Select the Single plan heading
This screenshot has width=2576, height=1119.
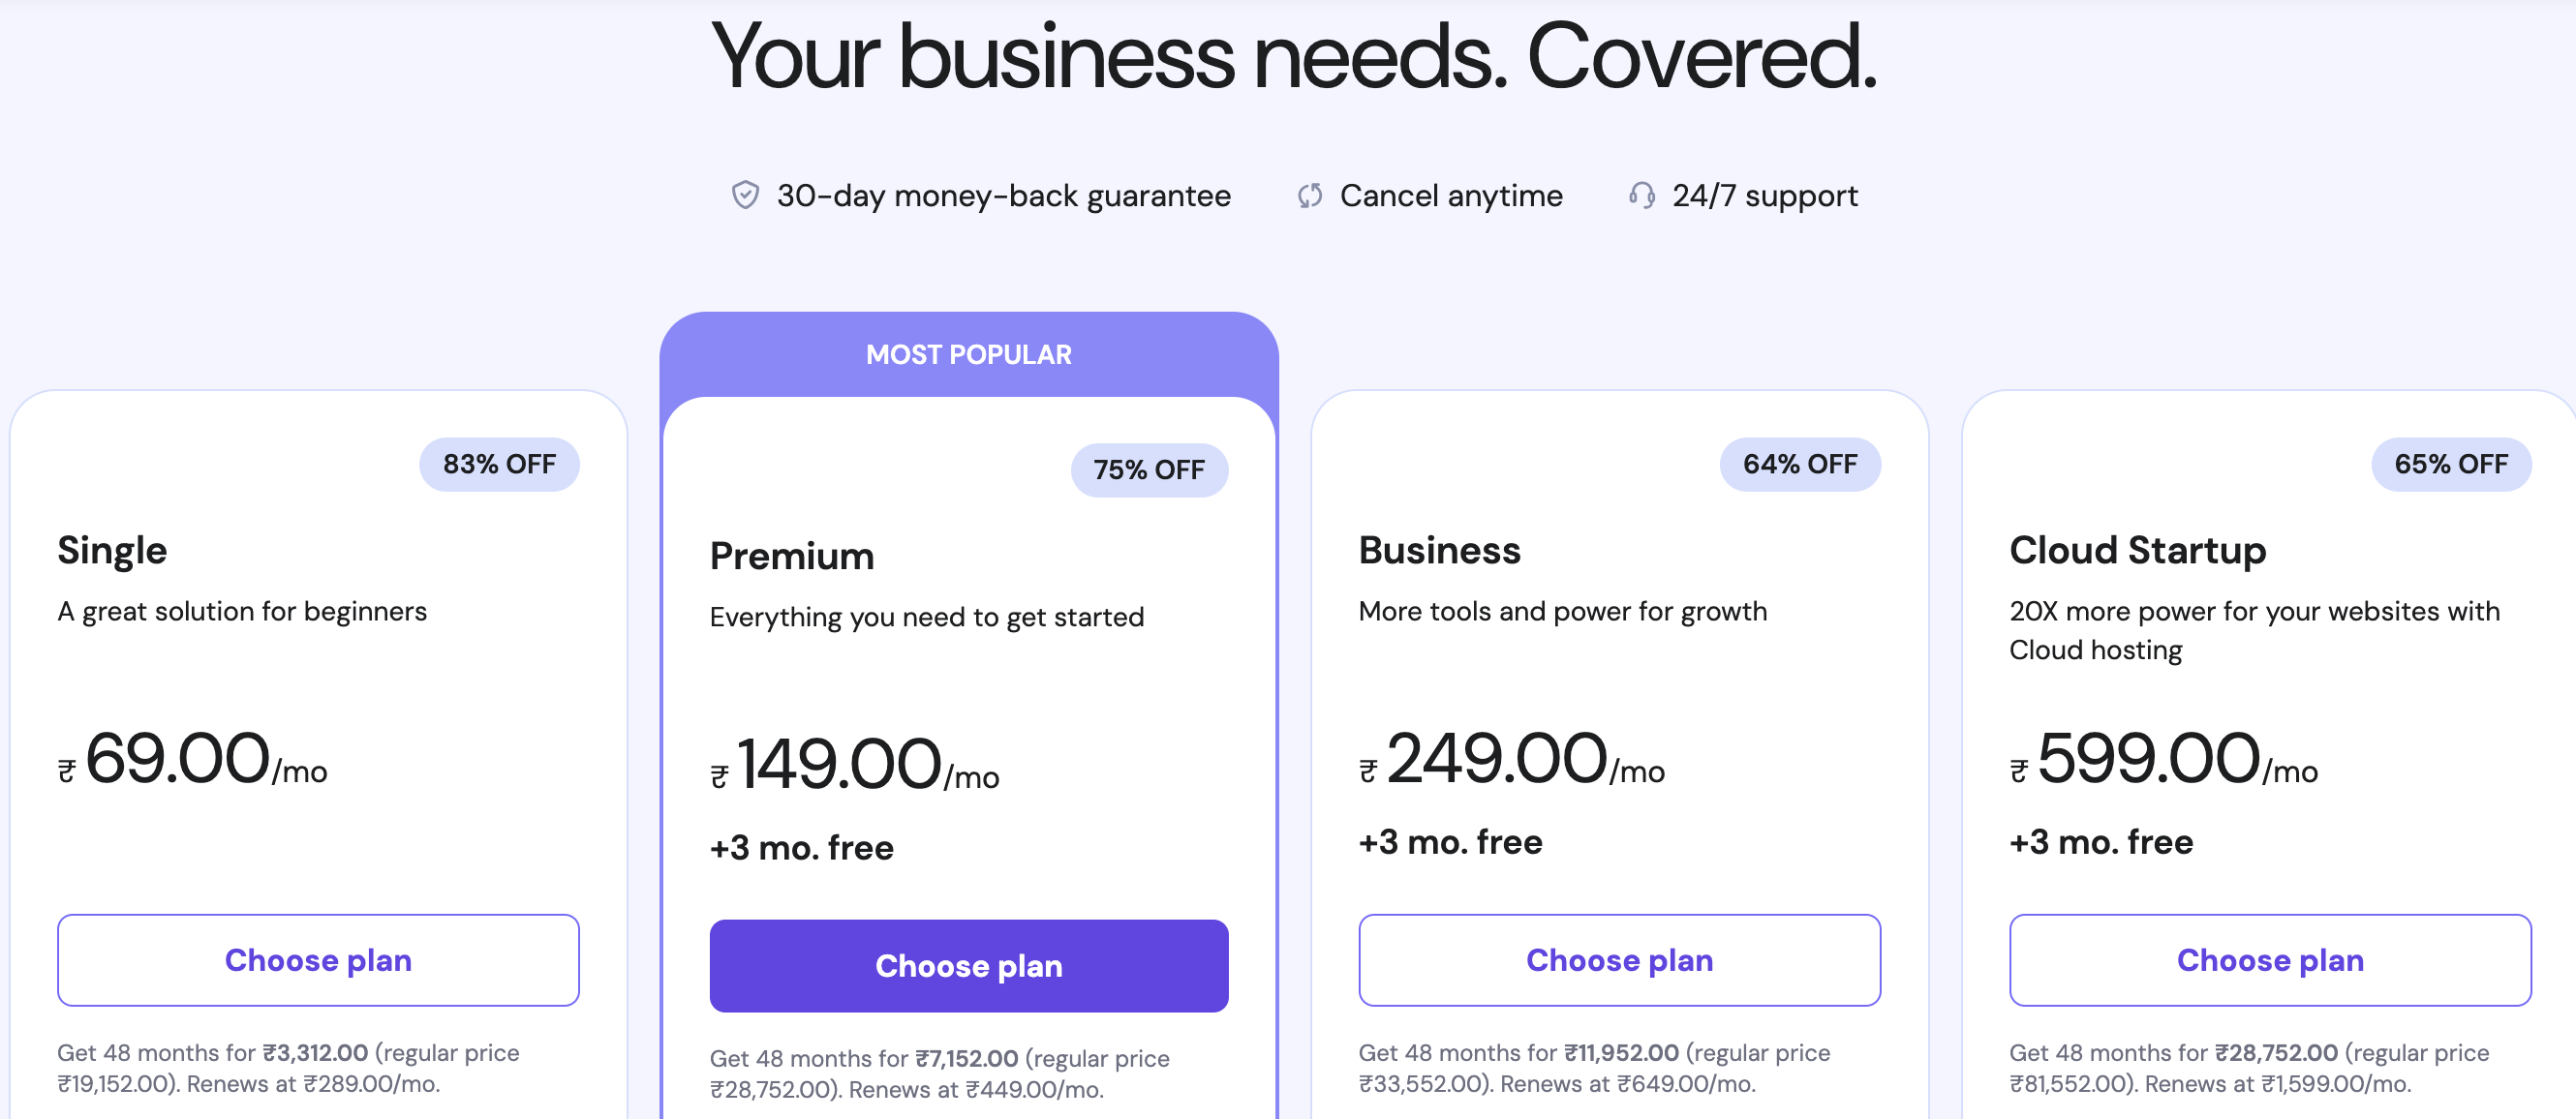point(112,549)
